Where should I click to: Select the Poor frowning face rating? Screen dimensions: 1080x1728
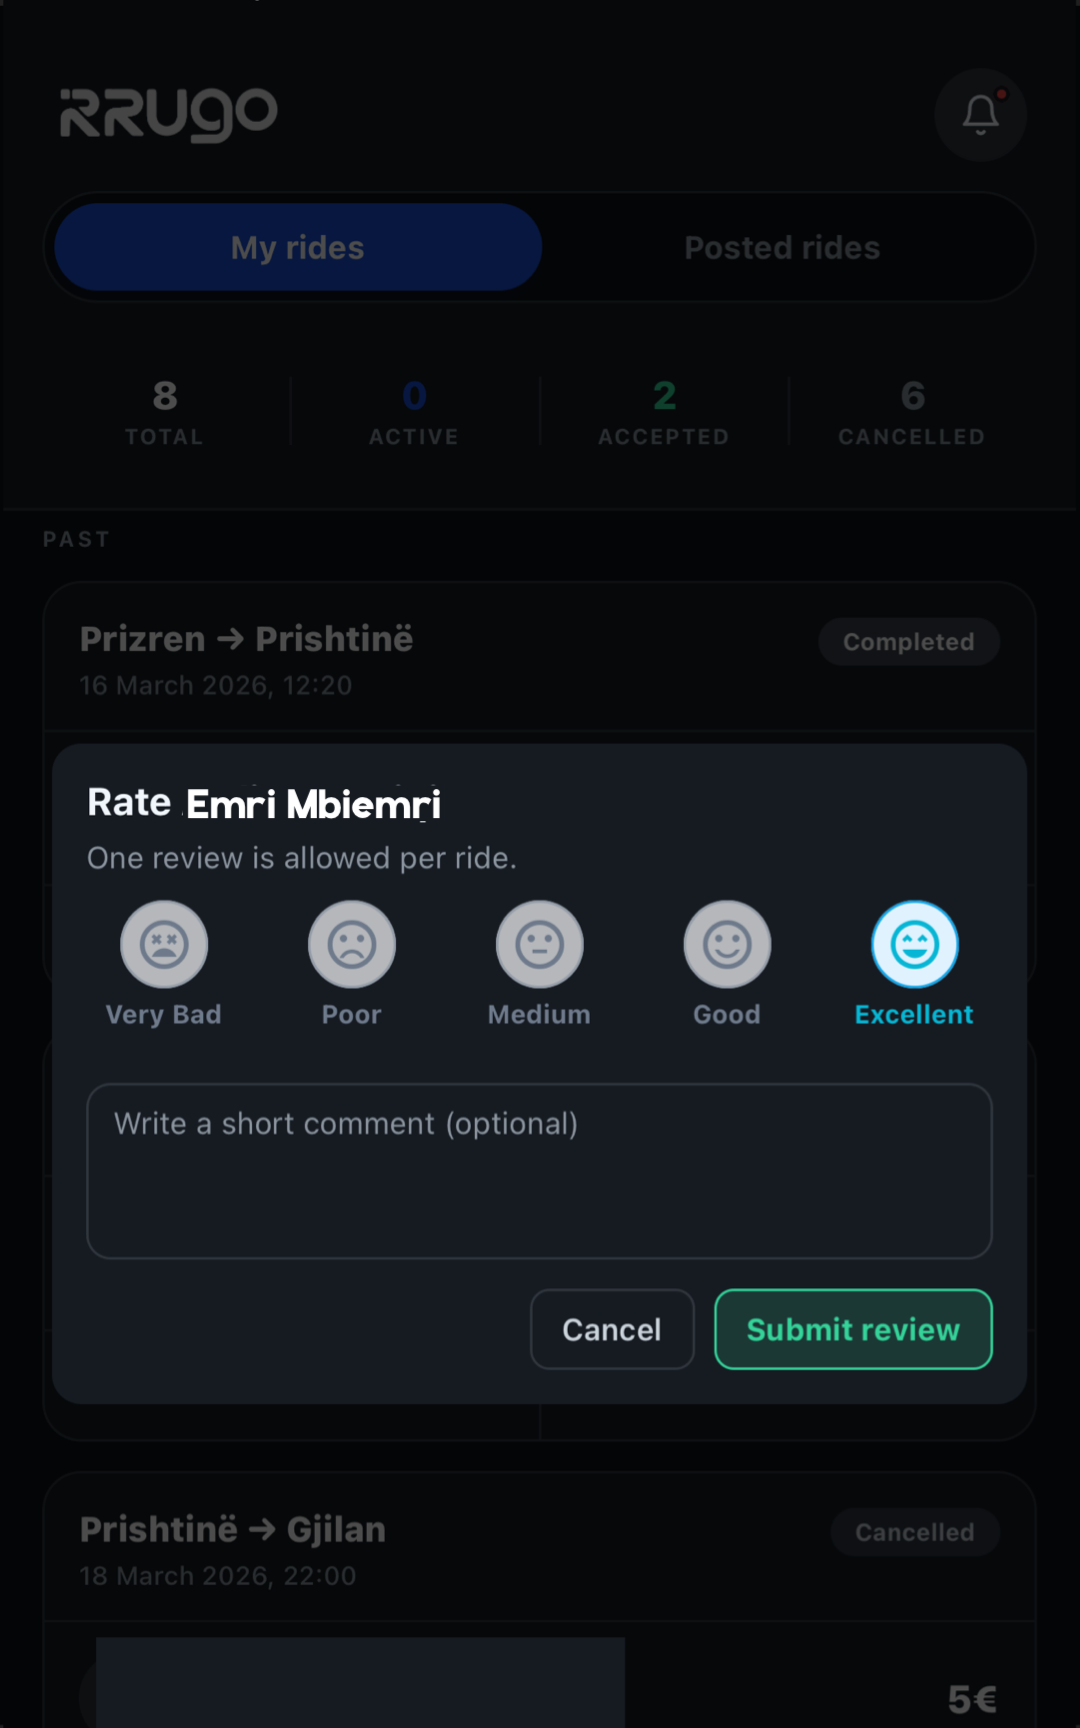coord(352,944)
